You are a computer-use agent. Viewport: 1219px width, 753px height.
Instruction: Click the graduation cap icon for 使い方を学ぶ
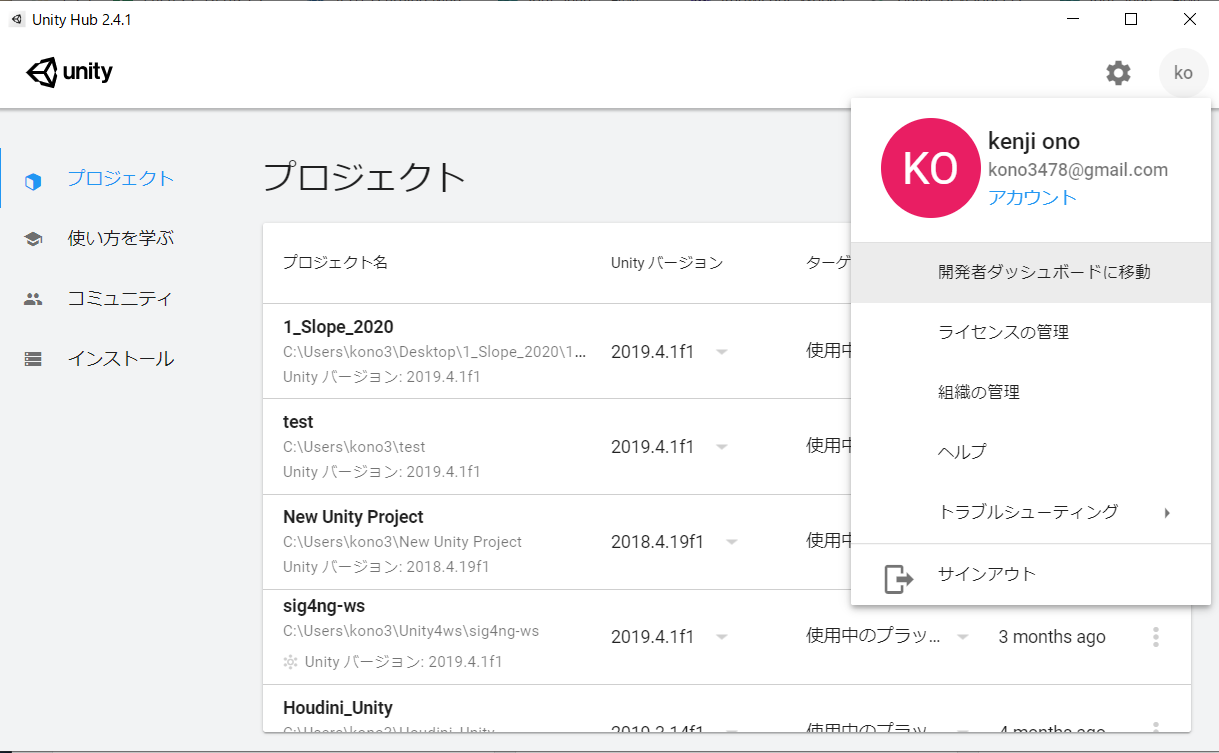point(33,239)
